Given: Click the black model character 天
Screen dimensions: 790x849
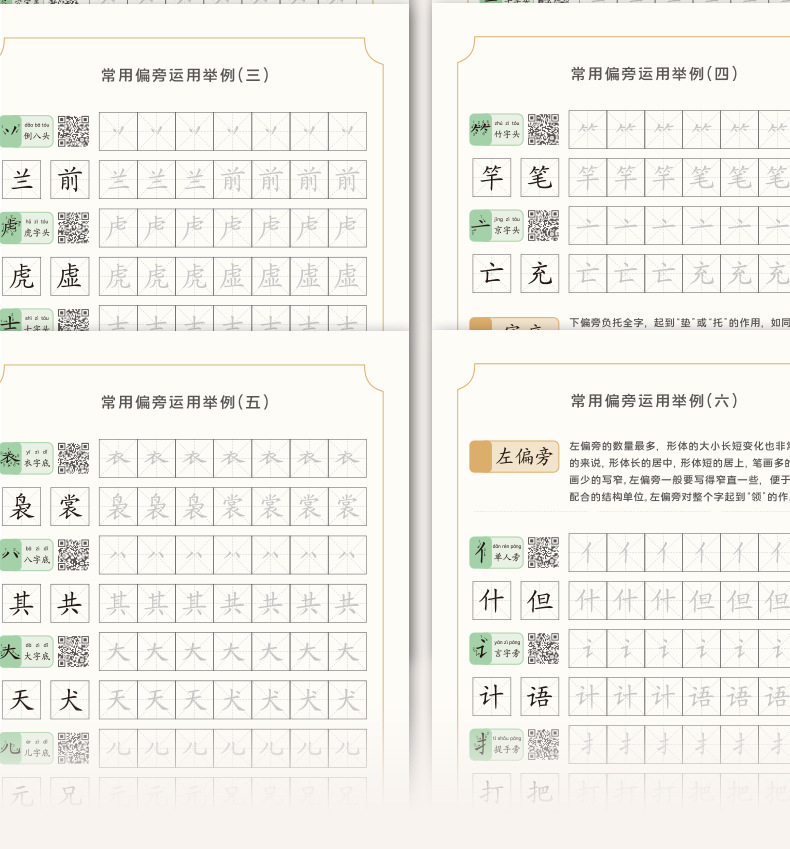Looking at the screenshot, I should [x=22, y=700].
